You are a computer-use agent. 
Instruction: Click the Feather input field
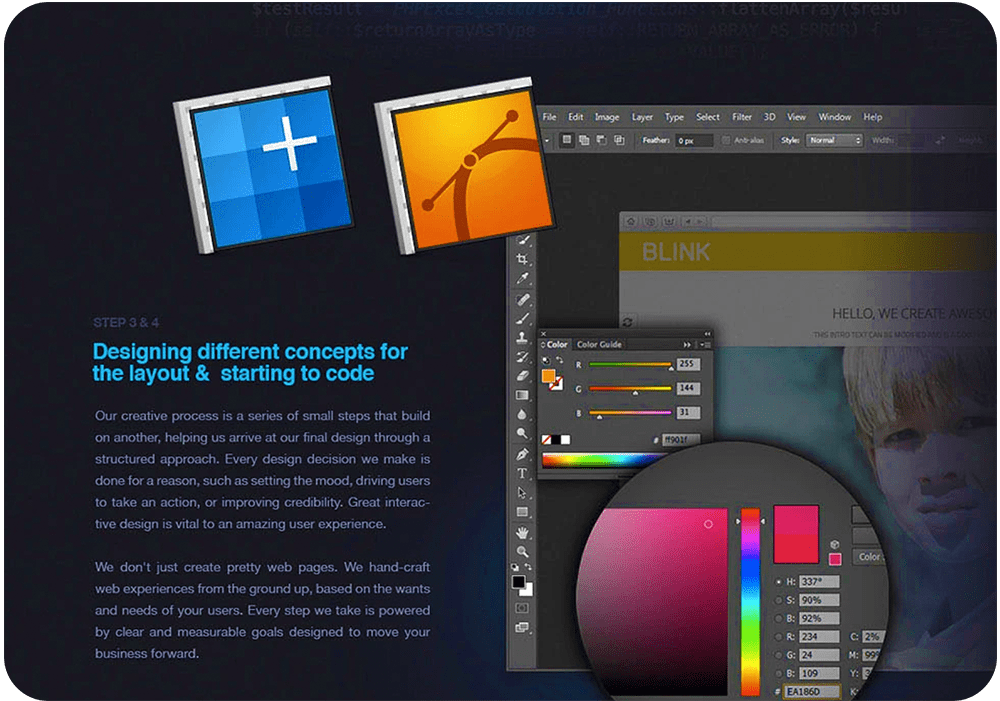(x=694, y=141)
